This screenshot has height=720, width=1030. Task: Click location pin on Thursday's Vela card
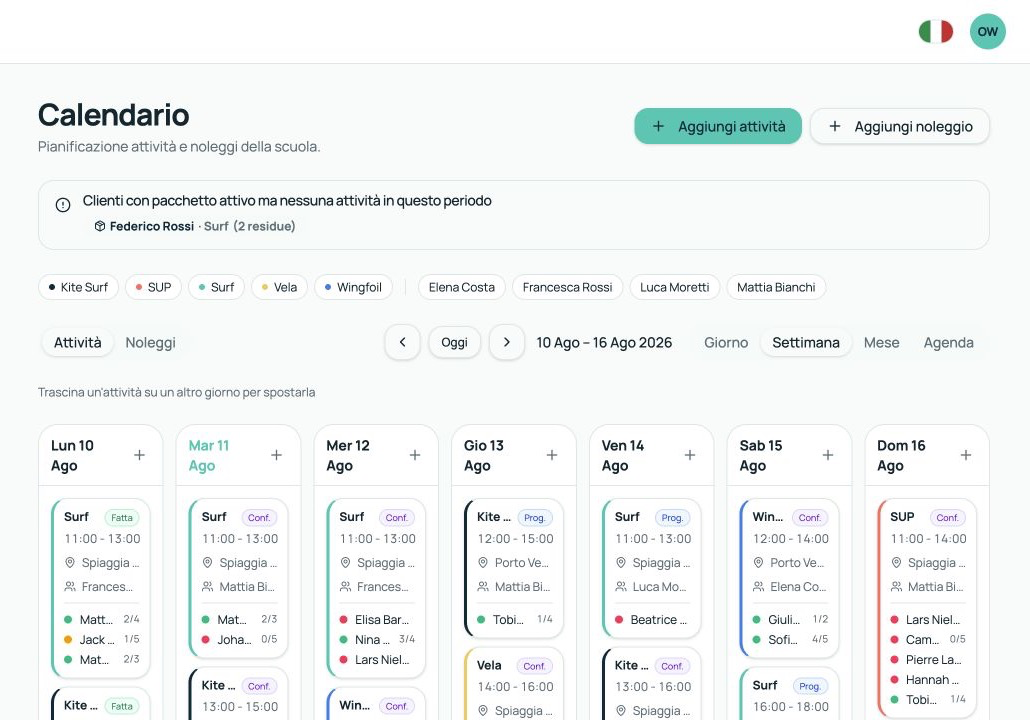pyautogui.click(x=483, y=710)
